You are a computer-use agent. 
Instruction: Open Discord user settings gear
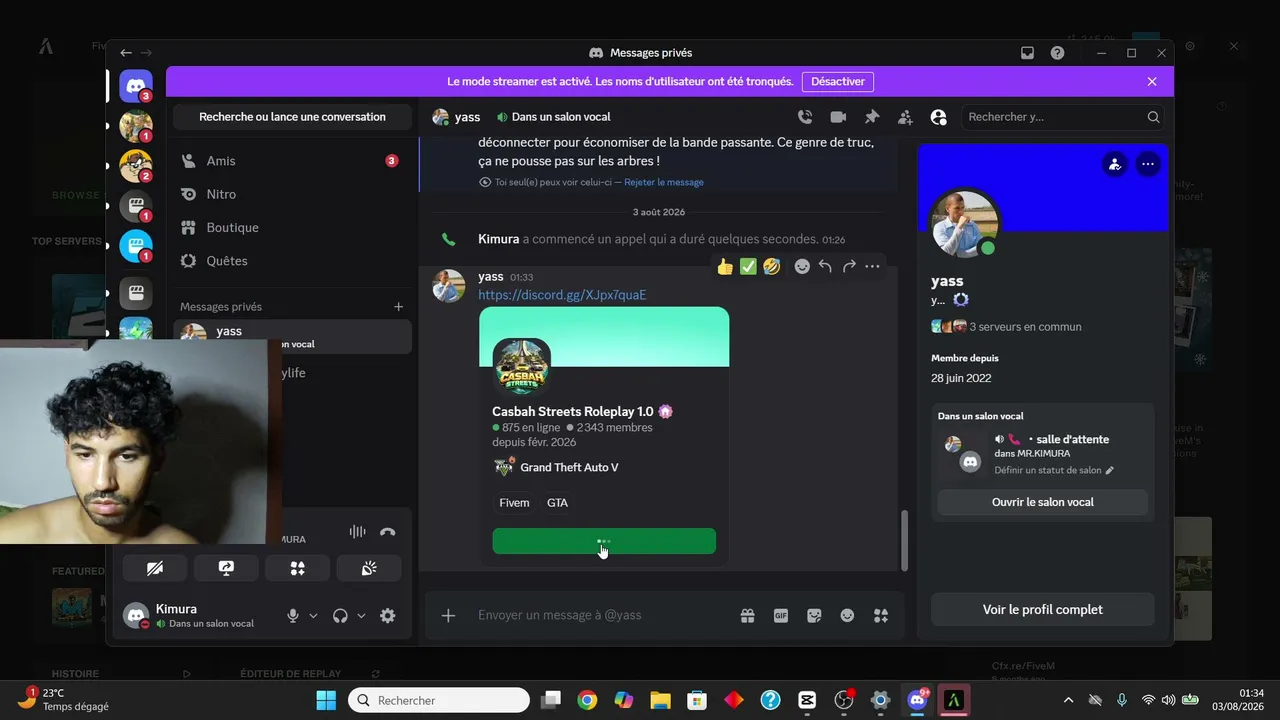pyautogui.click(x=388, y=616)
